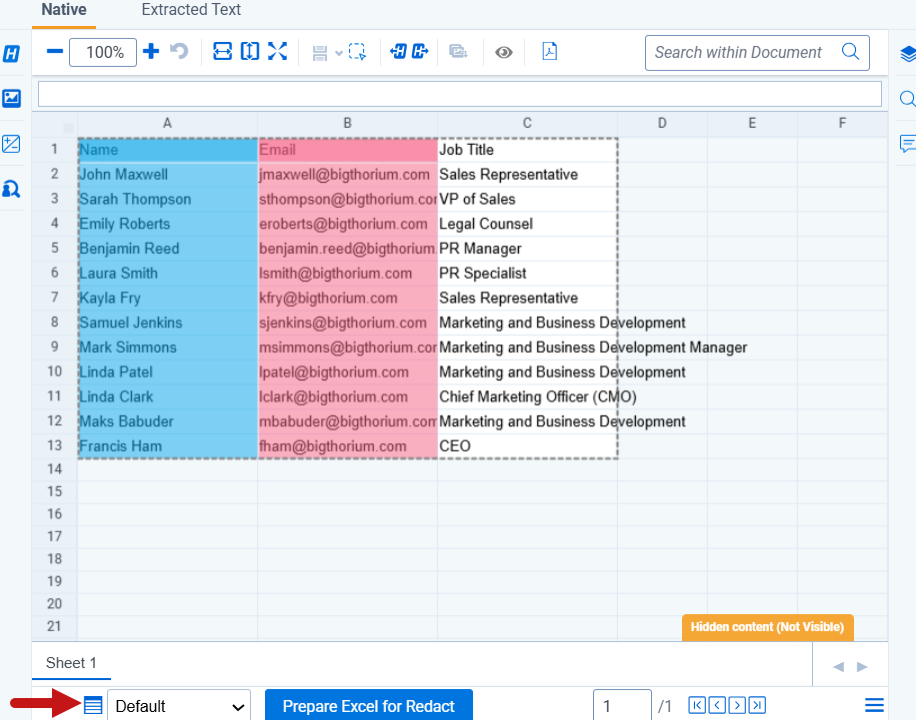
Task: Switch to the Extracted Text tab
Action: pos(191,10)
